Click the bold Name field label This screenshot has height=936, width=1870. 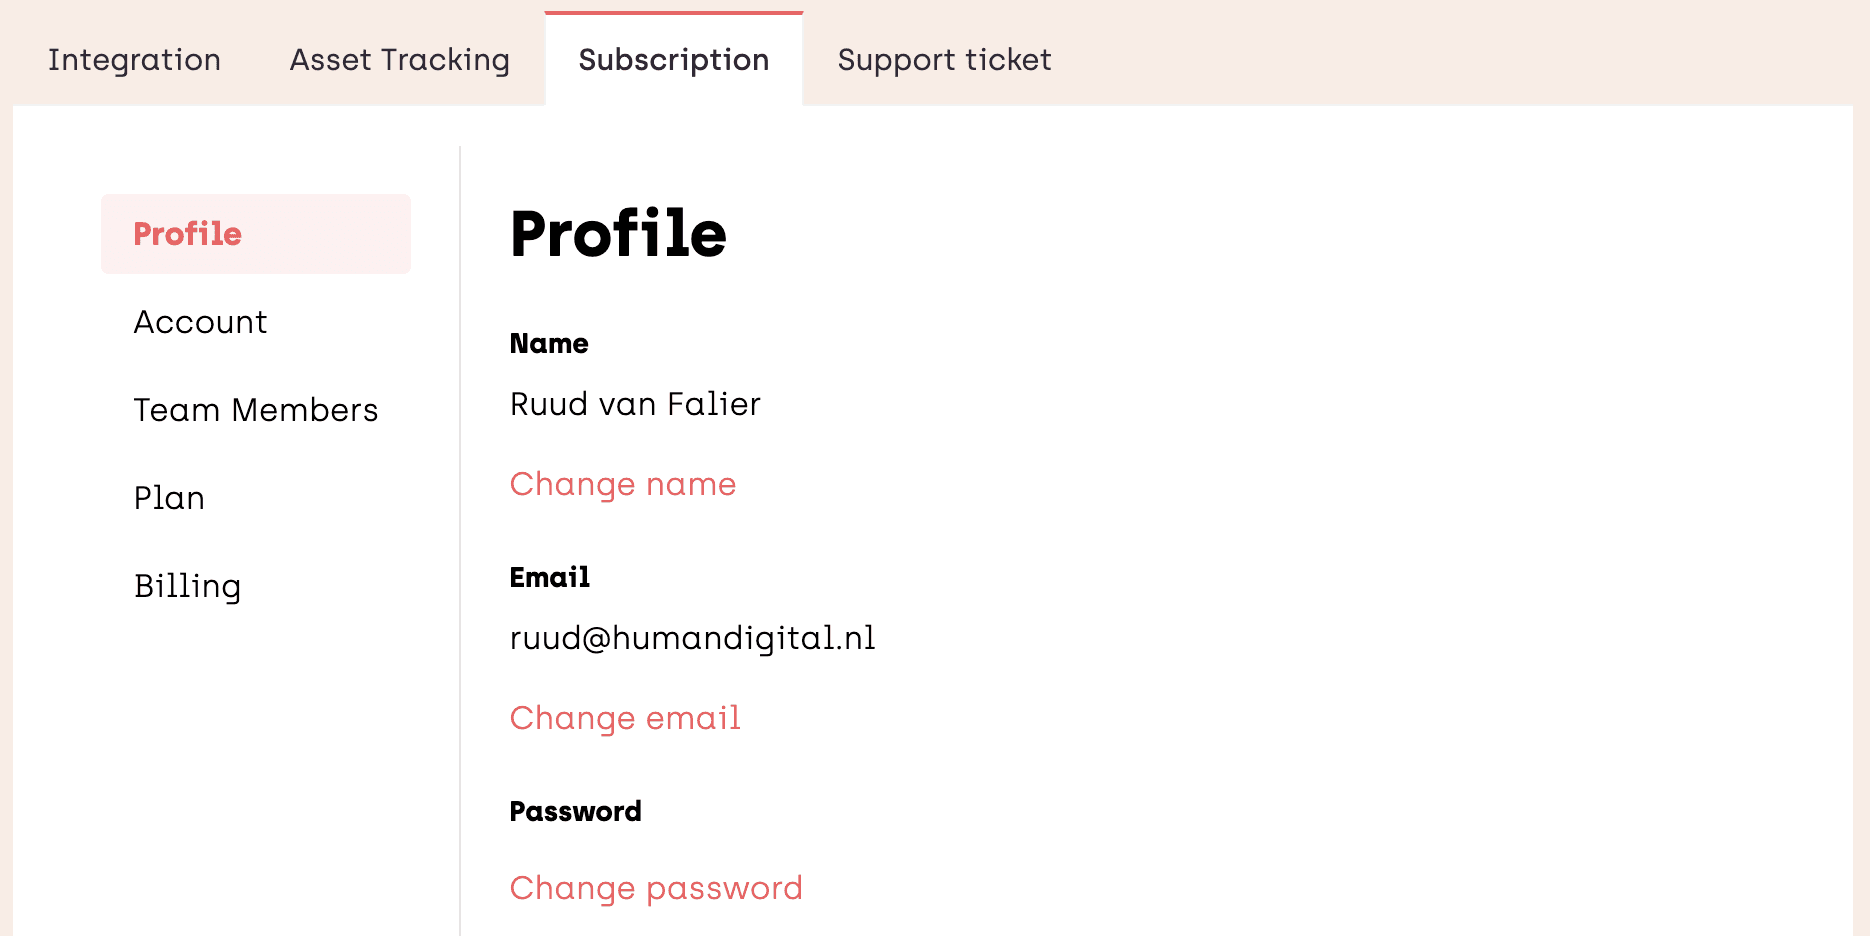(x=548, y=344)
